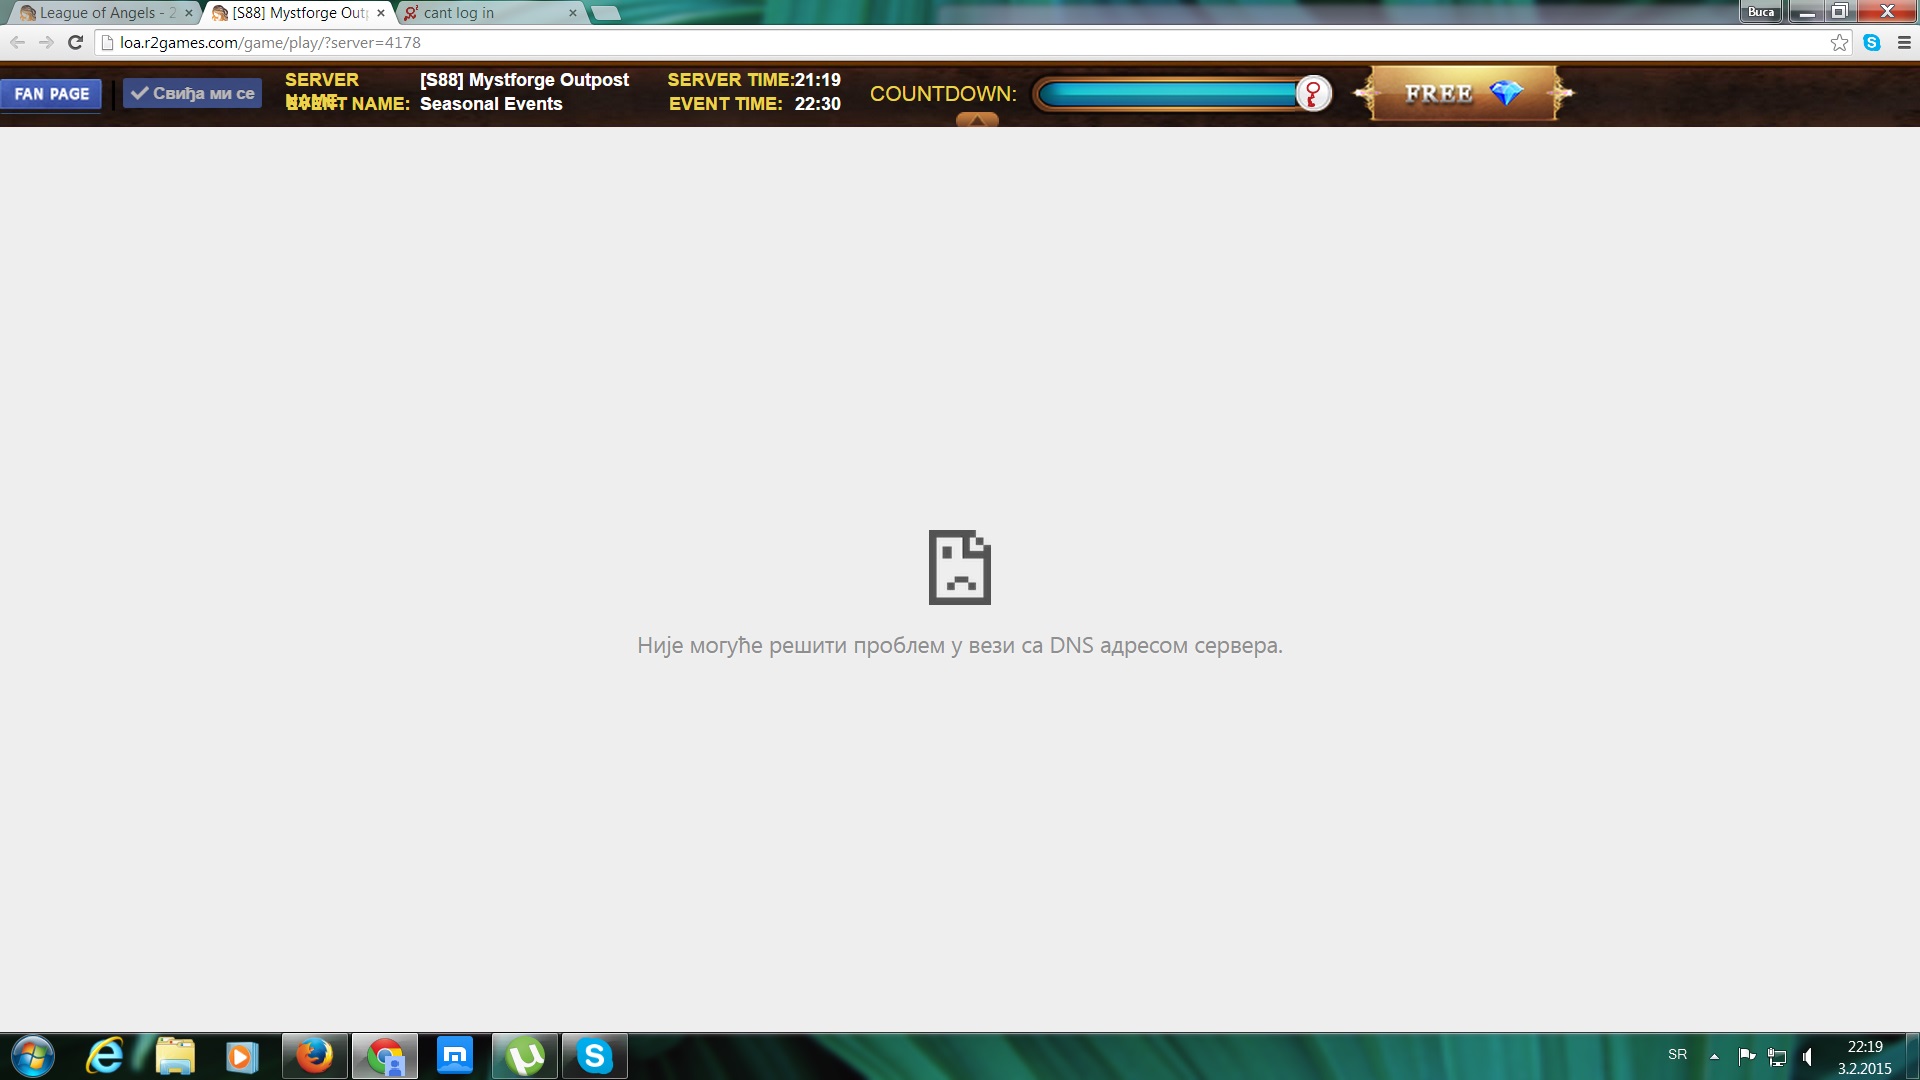Open the Skype extension icon in toolbar
Screen dimensions: 1920x1080
point(1872,42)
